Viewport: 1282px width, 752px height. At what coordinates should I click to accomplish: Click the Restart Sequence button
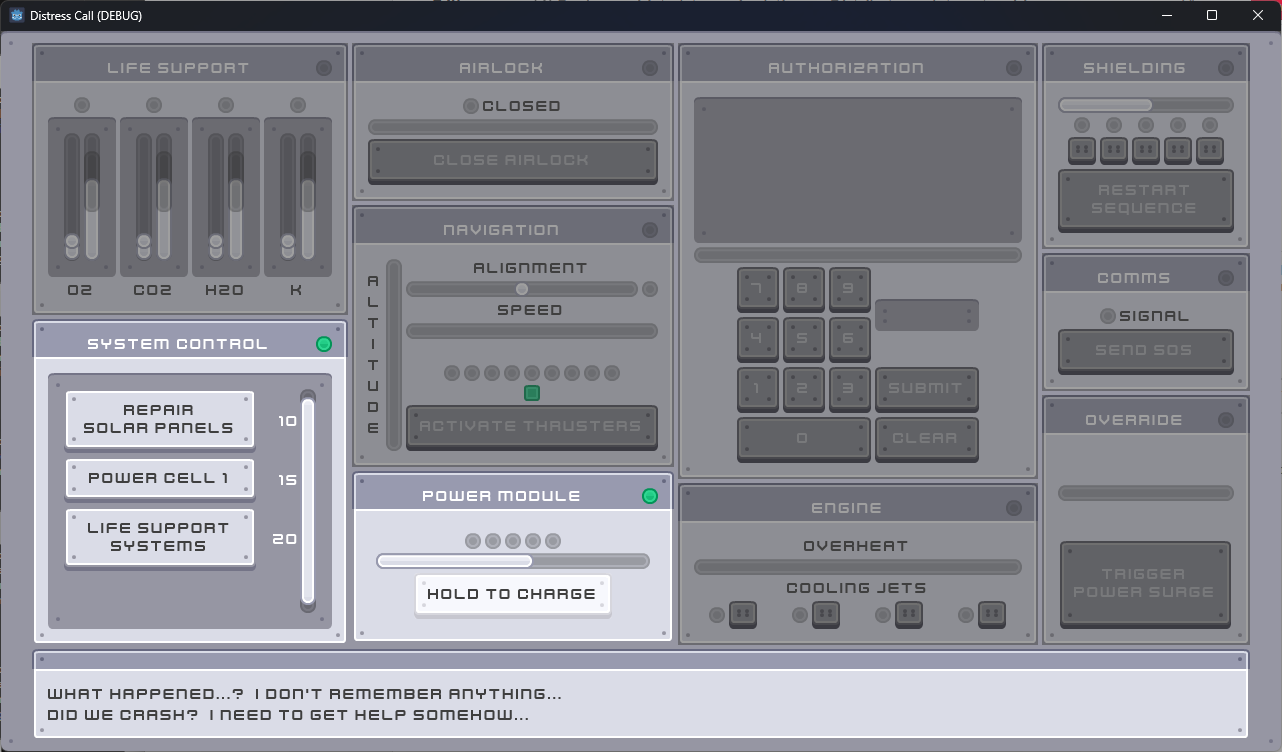pyautogui.click(x=1145, y=199)
